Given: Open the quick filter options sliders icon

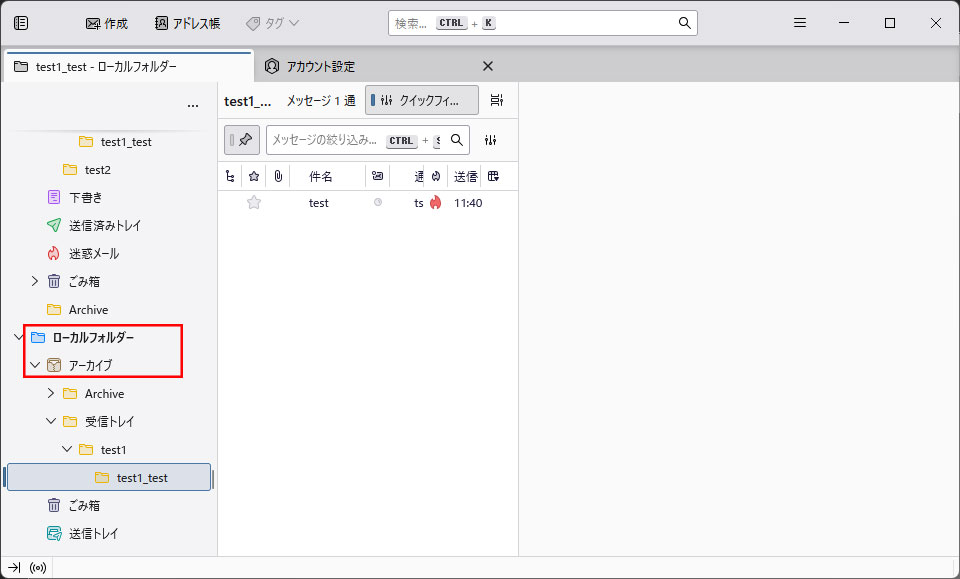Looking at the screenshot, I should click(x=490, y=140).
